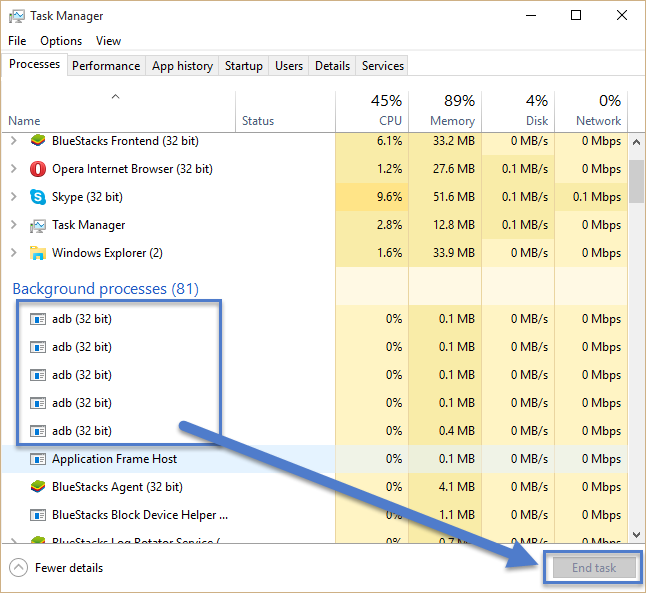Screen dimensions: 646x593
Task: Open the Options menu
Action: (x=61, y=41)
